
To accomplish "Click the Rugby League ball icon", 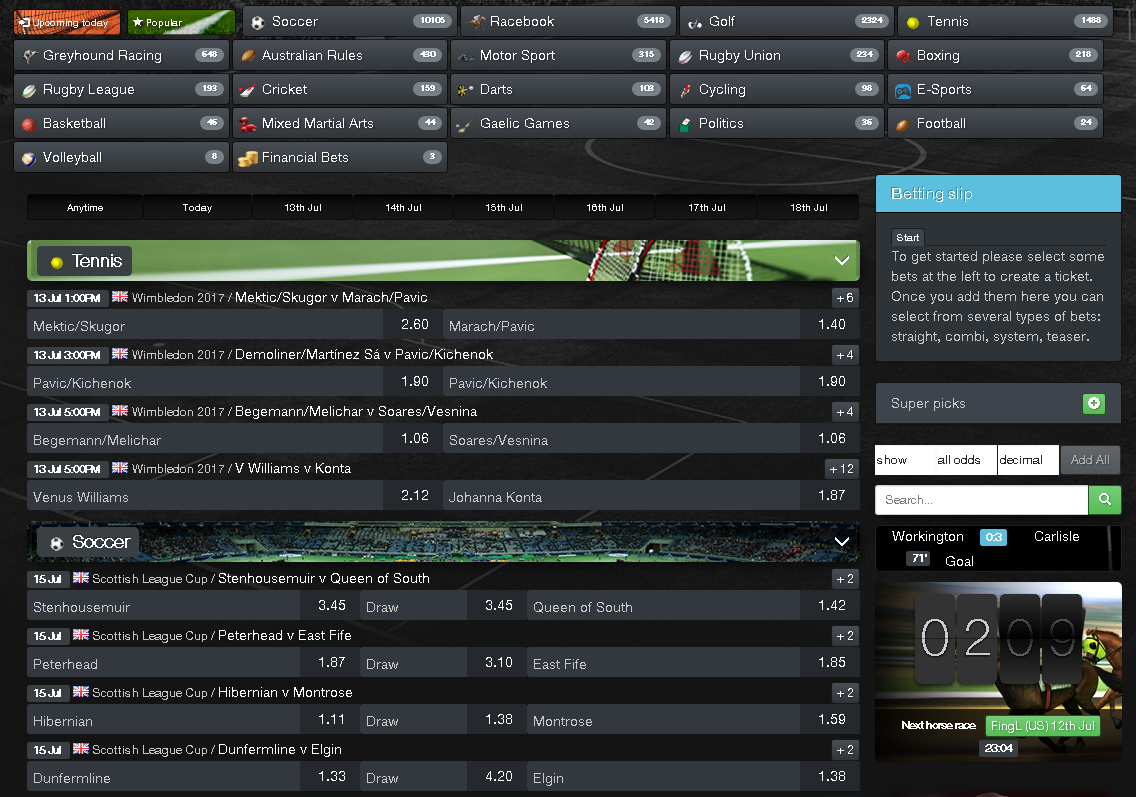I will 29,90.
